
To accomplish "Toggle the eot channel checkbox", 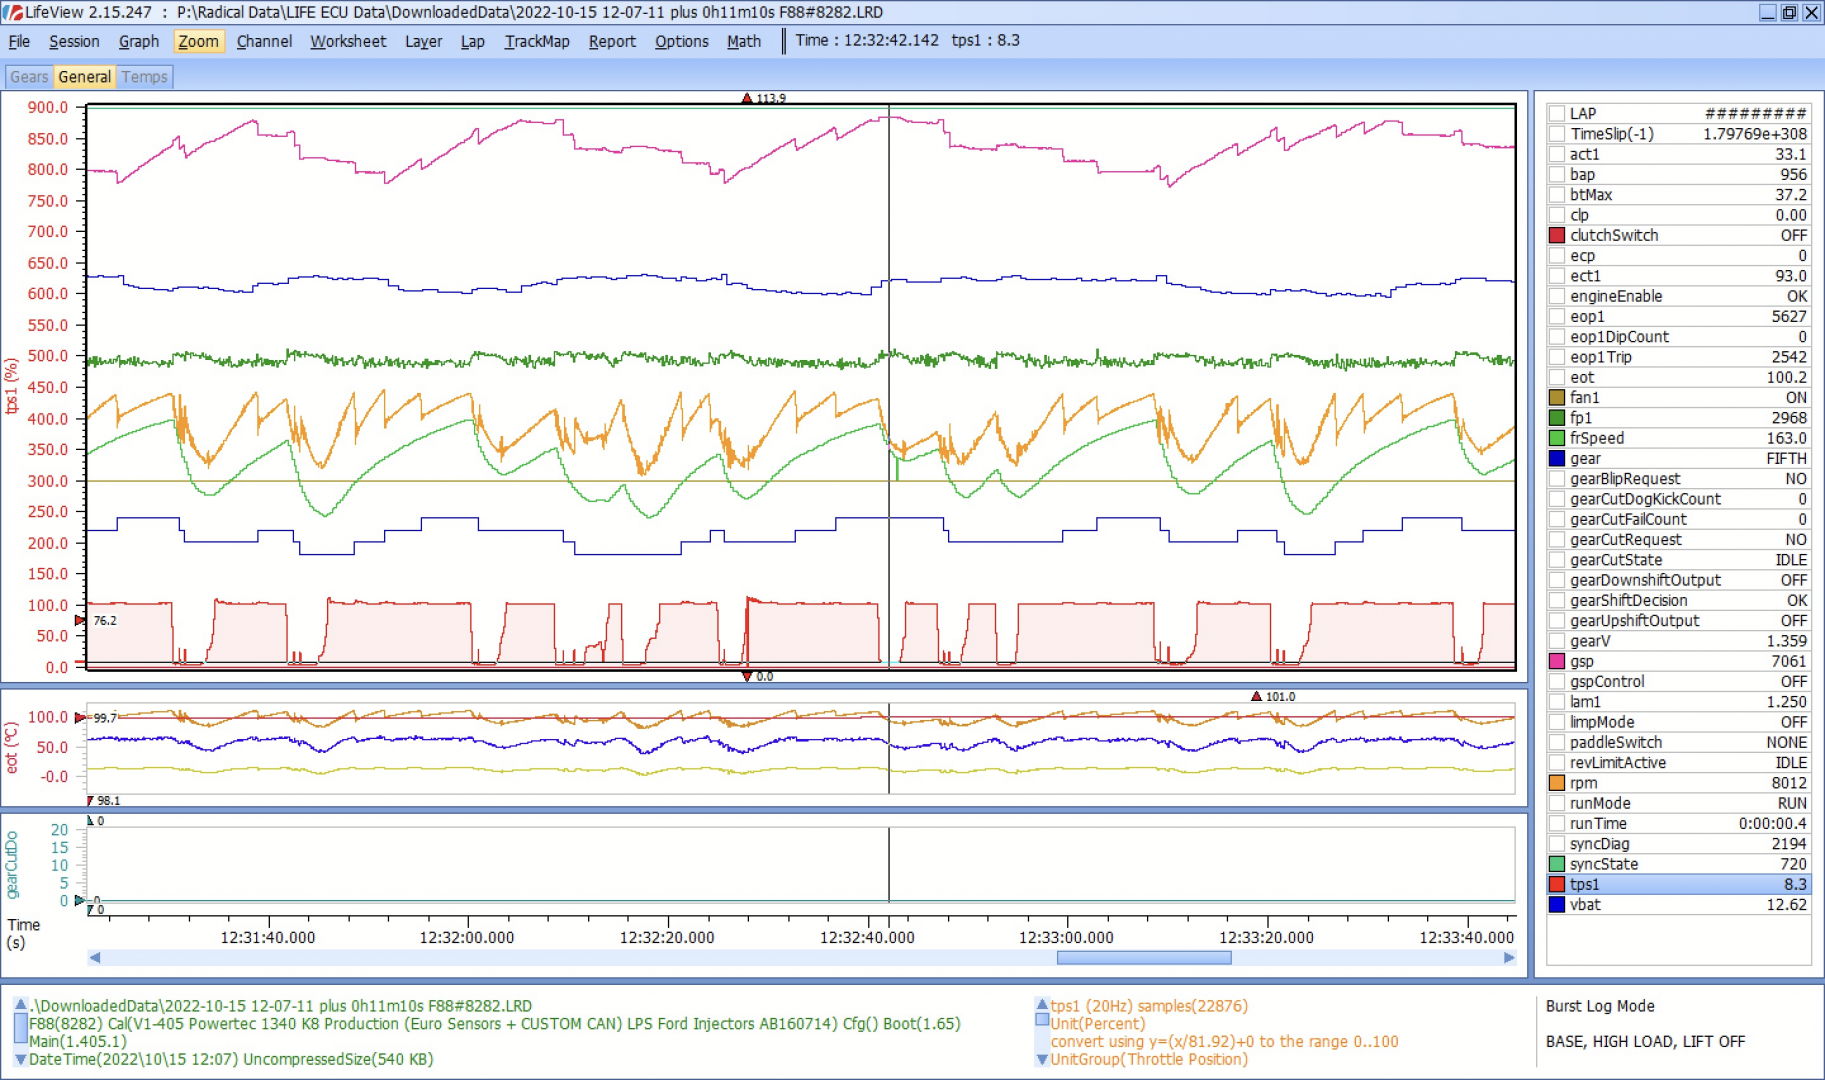I will tap(1557, 378).
